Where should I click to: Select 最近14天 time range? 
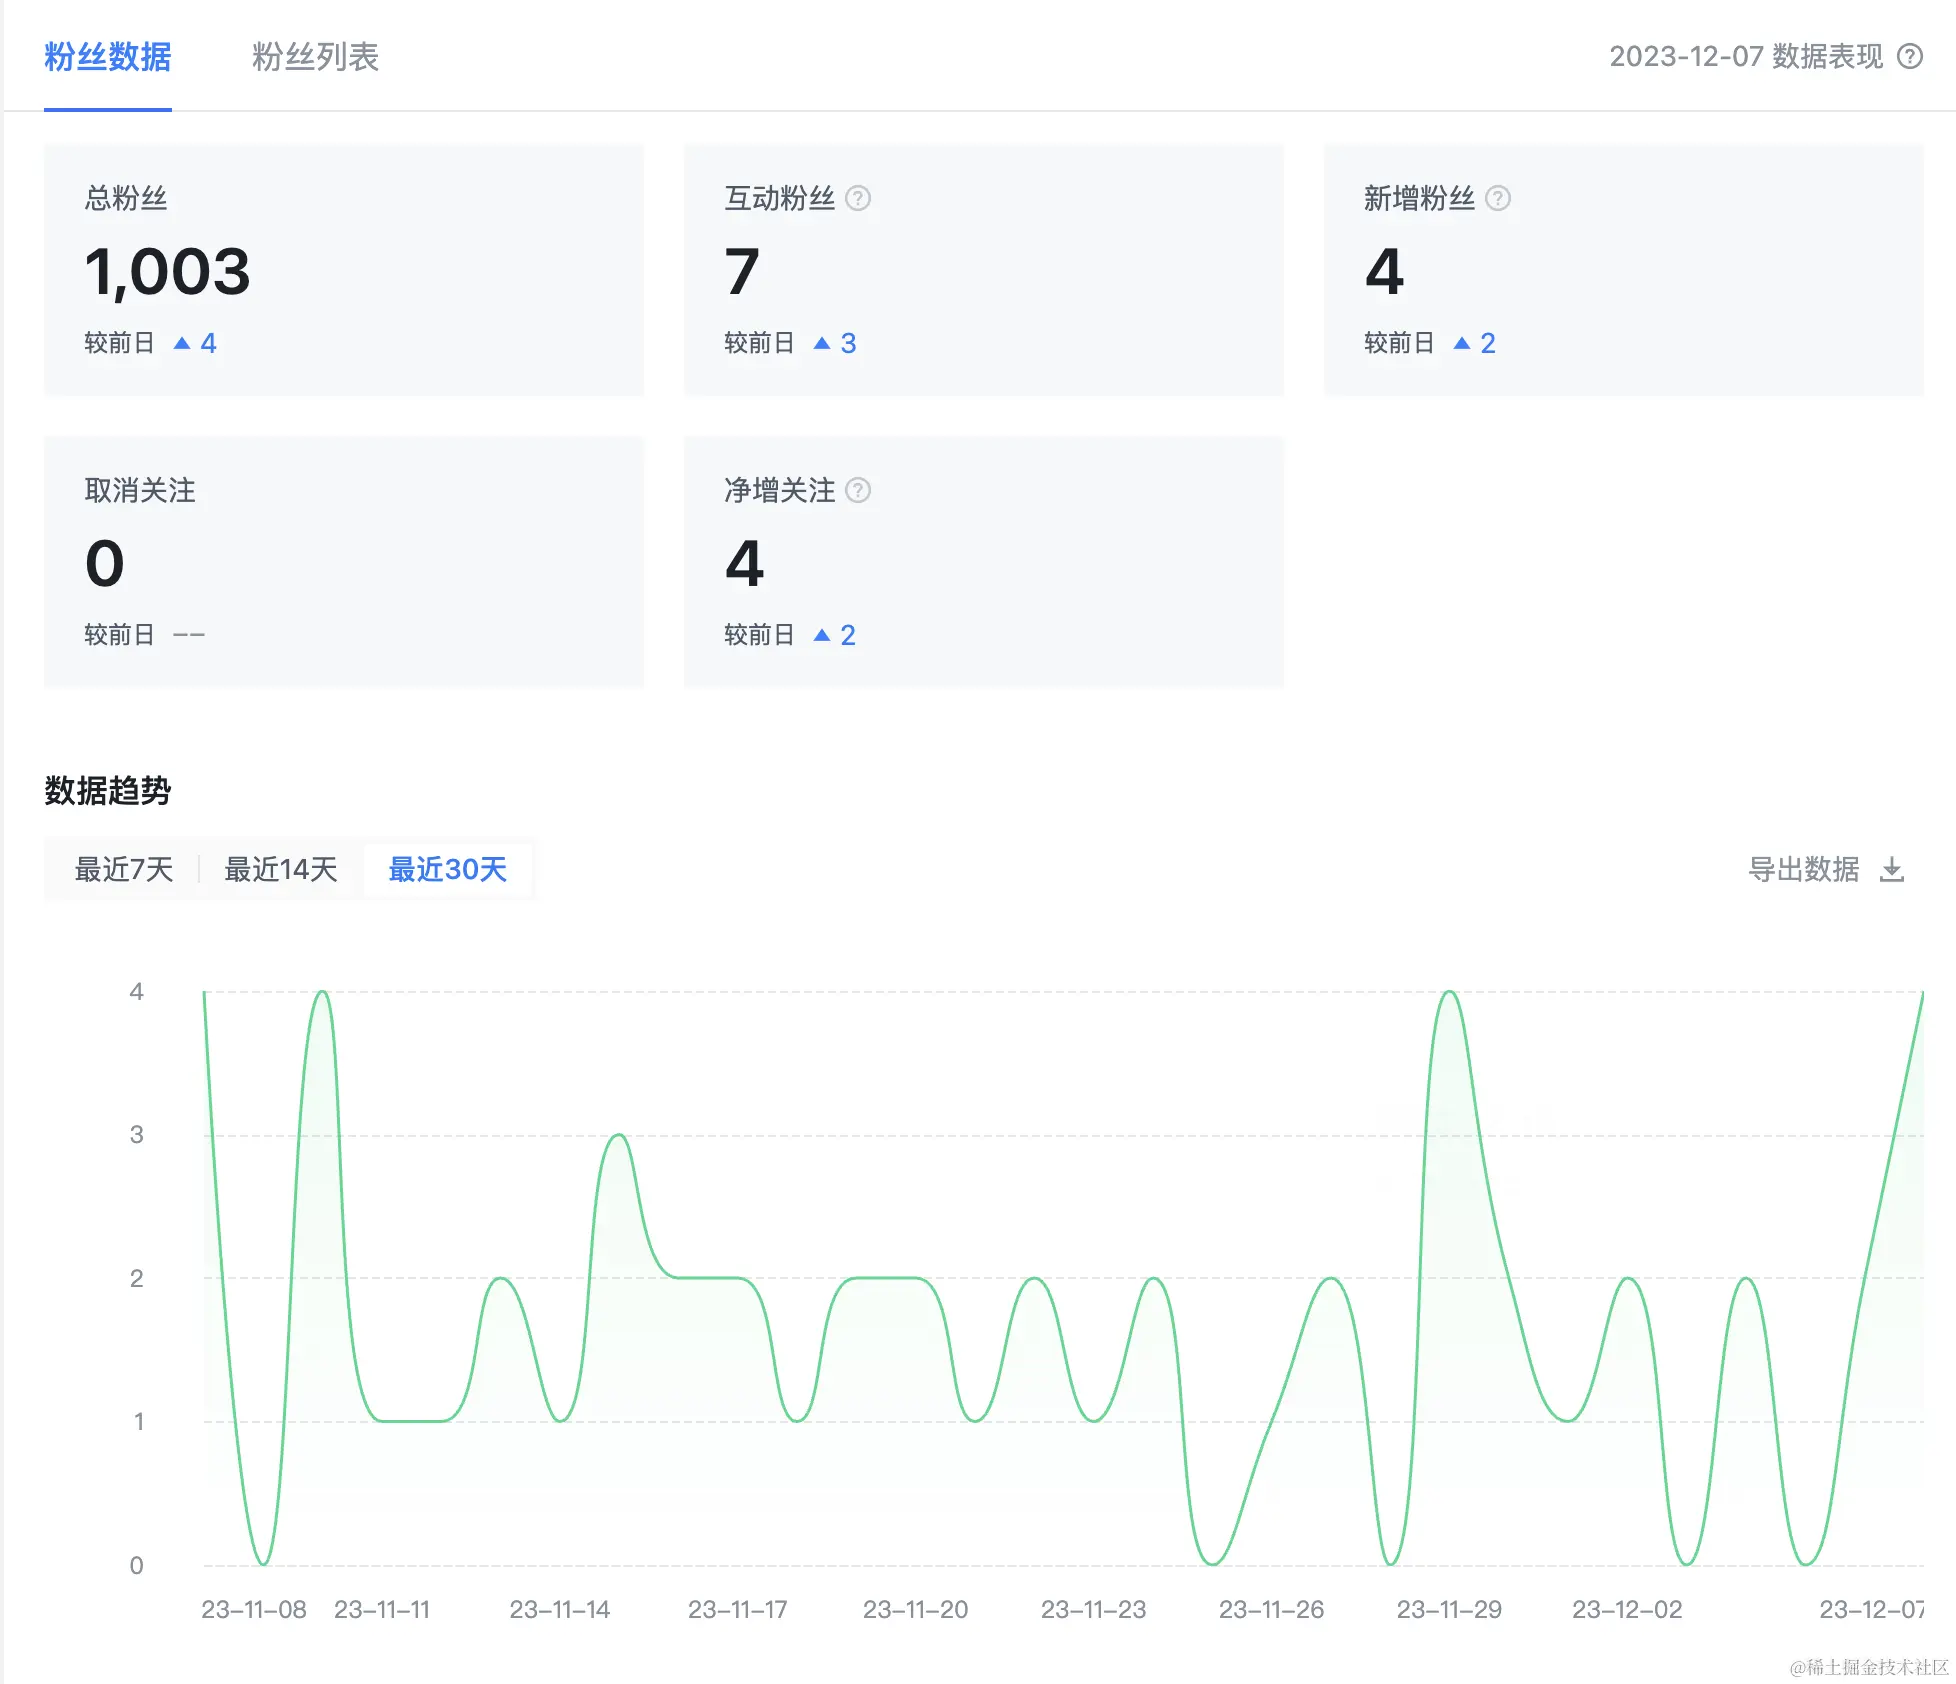(x=281, y=869)
